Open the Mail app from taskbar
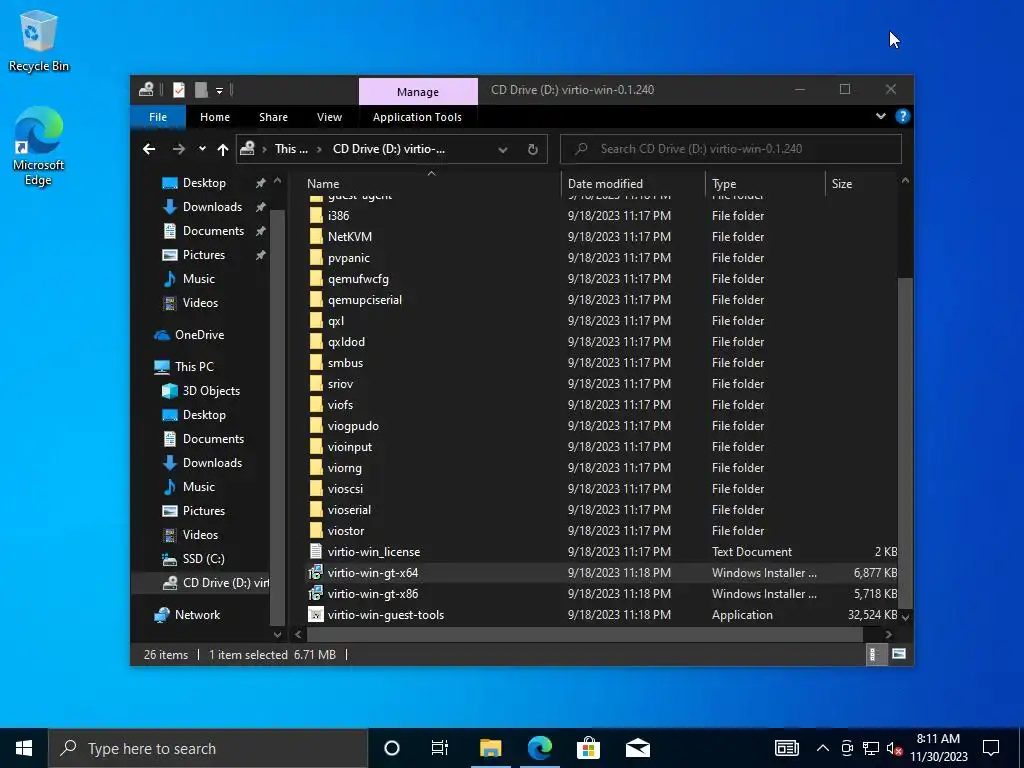 click(637, 748)
